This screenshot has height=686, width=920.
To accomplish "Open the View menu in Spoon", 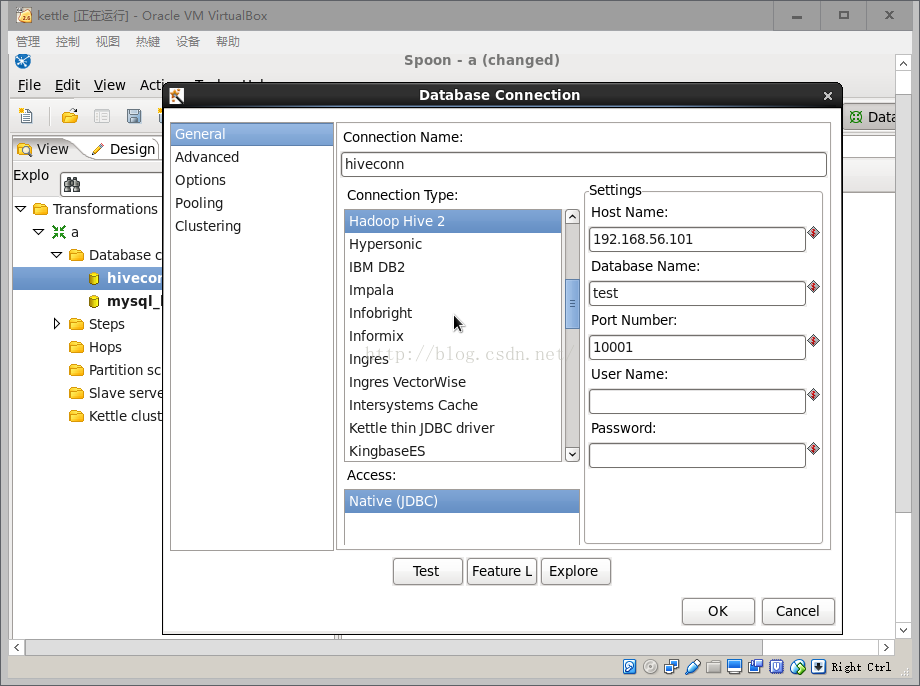I will (110, 85).
